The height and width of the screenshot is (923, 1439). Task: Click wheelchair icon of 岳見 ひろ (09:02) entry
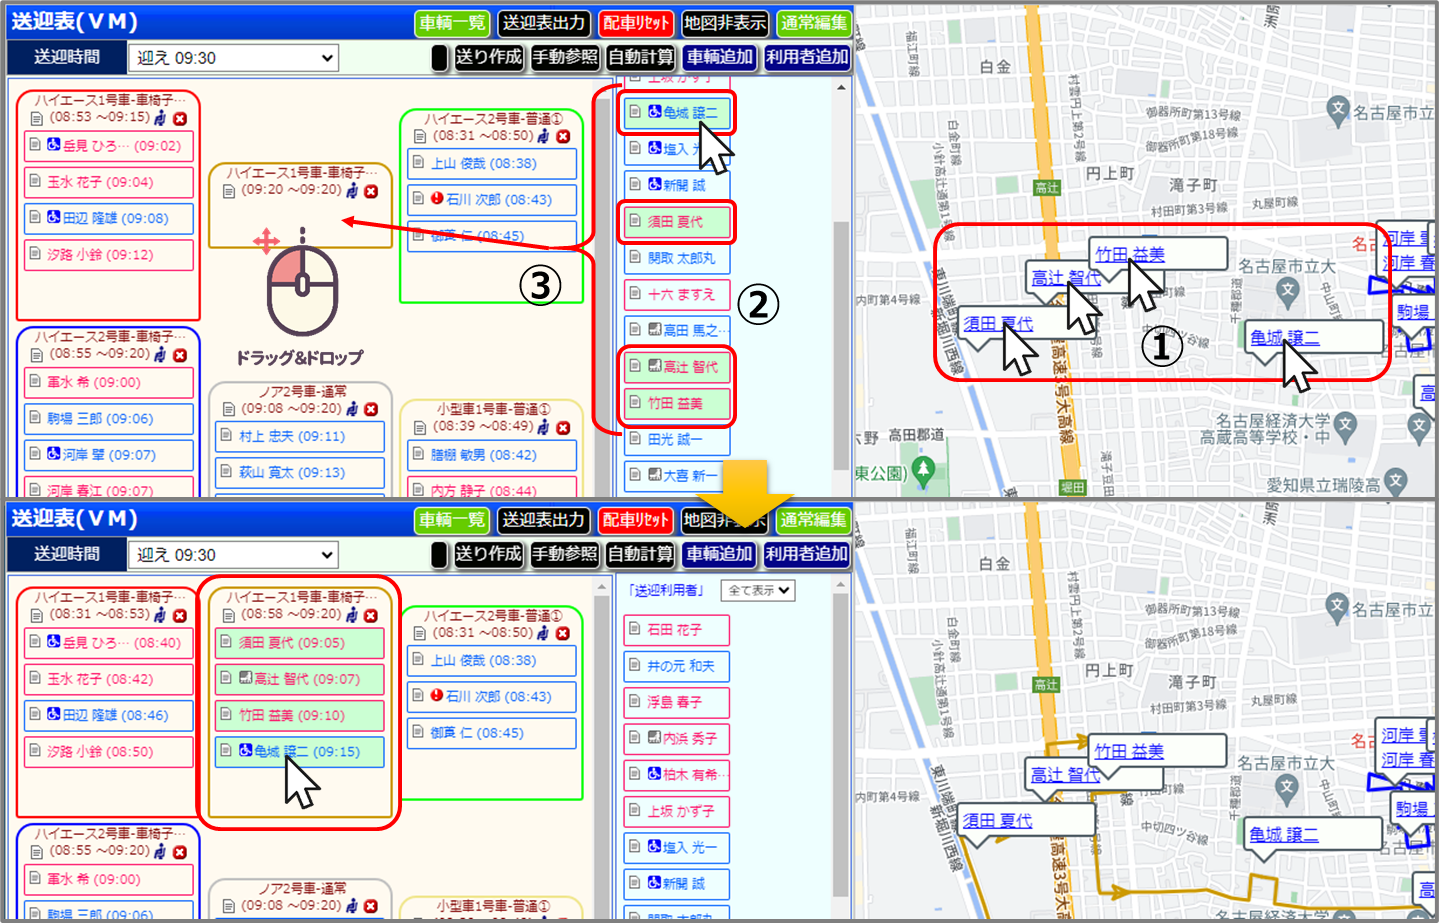click(x=54, y=145)
